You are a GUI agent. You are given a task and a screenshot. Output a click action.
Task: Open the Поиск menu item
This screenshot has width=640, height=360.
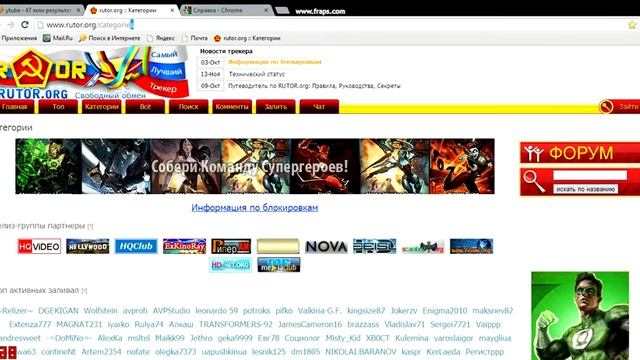pyautogui.click(x=189, y=107)
